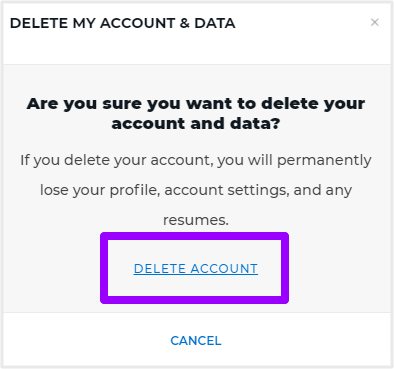Click the "& DATA" part of the title
Image resolution: width=394 pixels, height=369 pixels.
pyautogui.click(x=208, y=23)
